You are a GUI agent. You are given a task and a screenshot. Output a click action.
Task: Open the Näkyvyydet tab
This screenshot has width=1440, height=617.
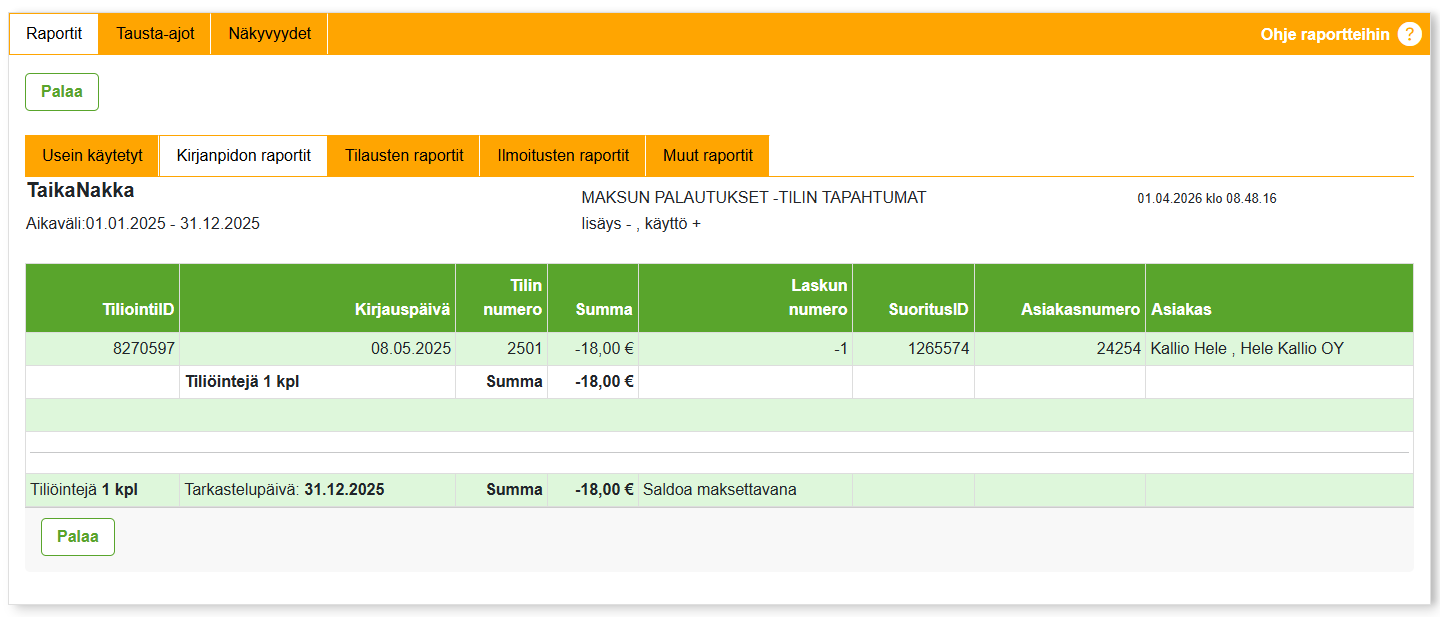pos(269,34)
